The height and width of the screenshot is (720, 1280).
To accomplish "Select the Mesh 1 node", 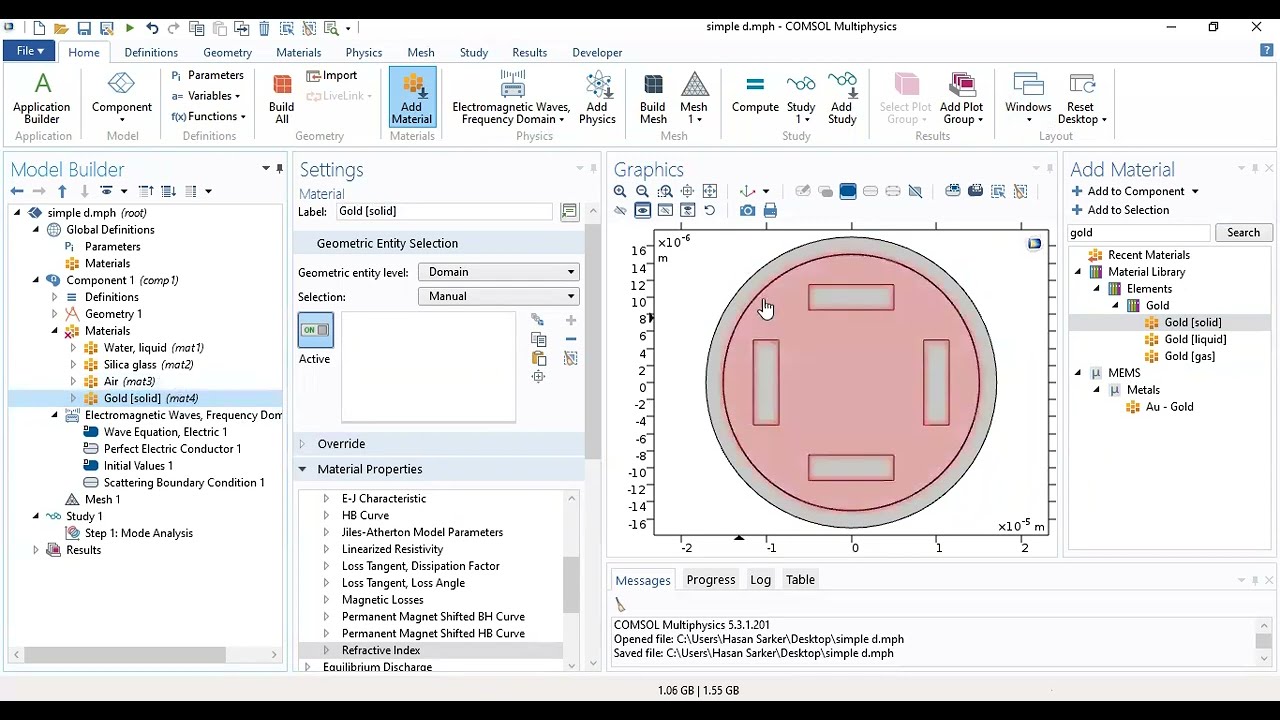I will point(102,500).
